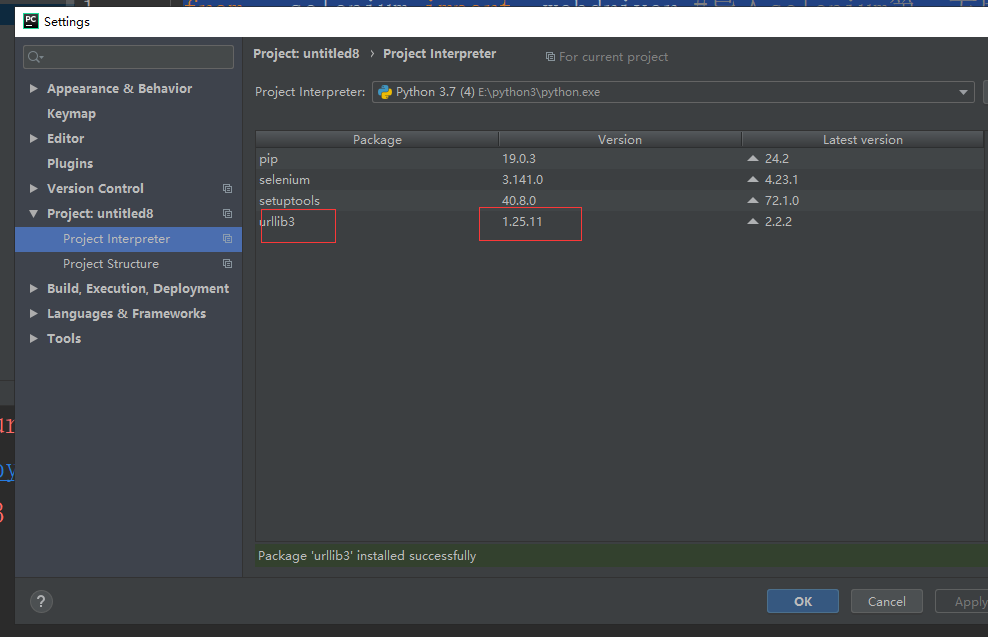Click the Python icon in interpreter field
Image resolution: width=988 pixels, height=637 pixels.
point(385,92)
